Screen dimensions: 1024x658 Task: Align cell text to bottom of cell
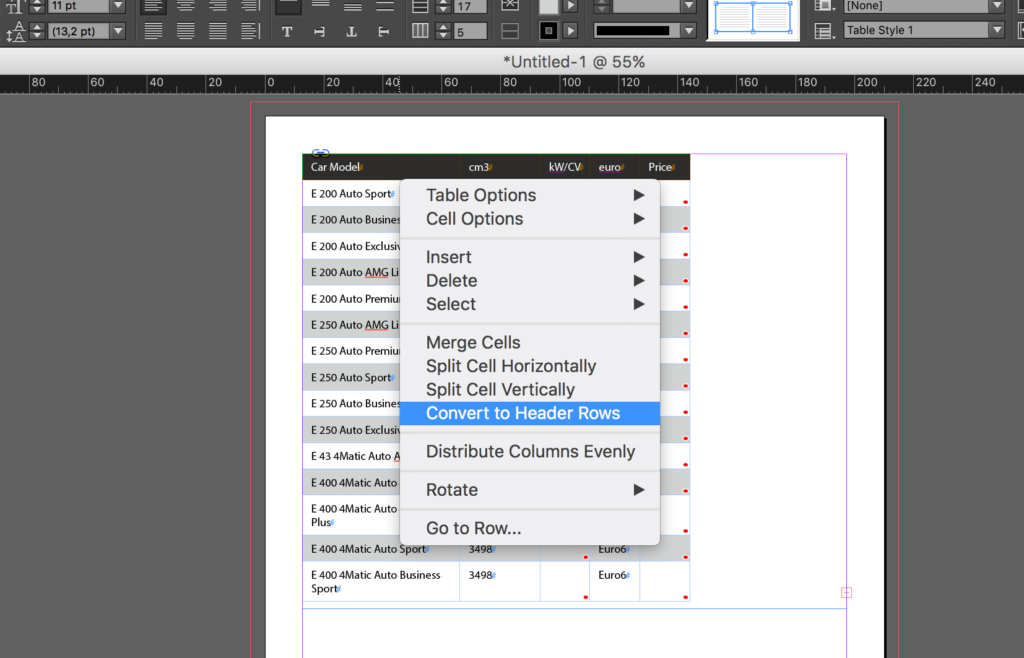click(354, 8)
